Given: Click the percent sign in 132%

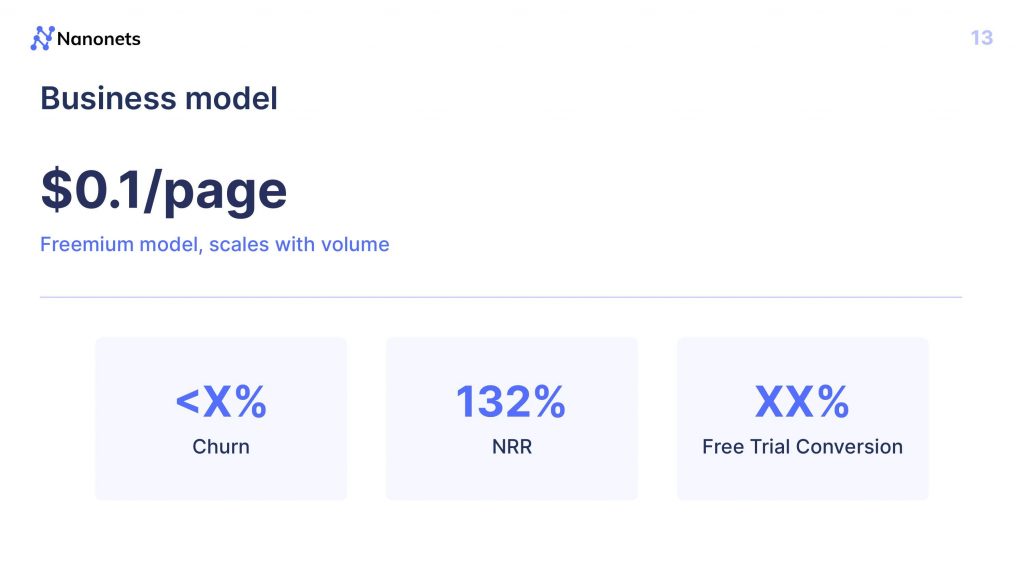Looking at the screenshot, I should 549,402.
